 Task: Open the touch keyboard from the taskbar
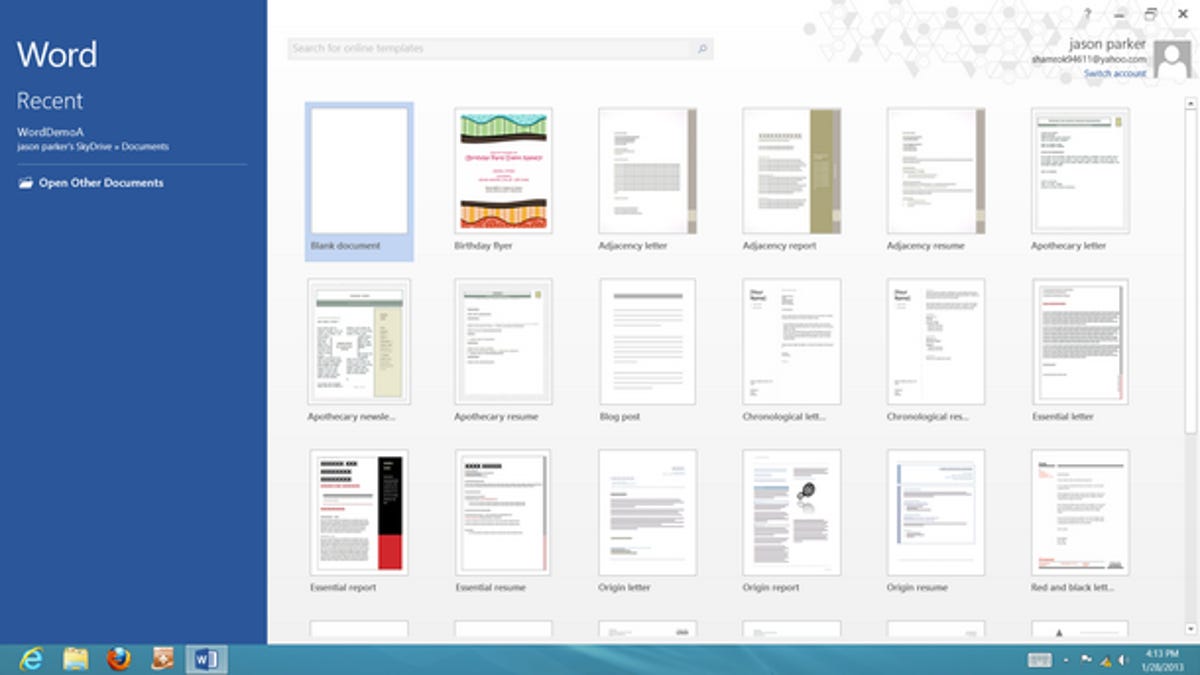click(x=1041, y=658)
